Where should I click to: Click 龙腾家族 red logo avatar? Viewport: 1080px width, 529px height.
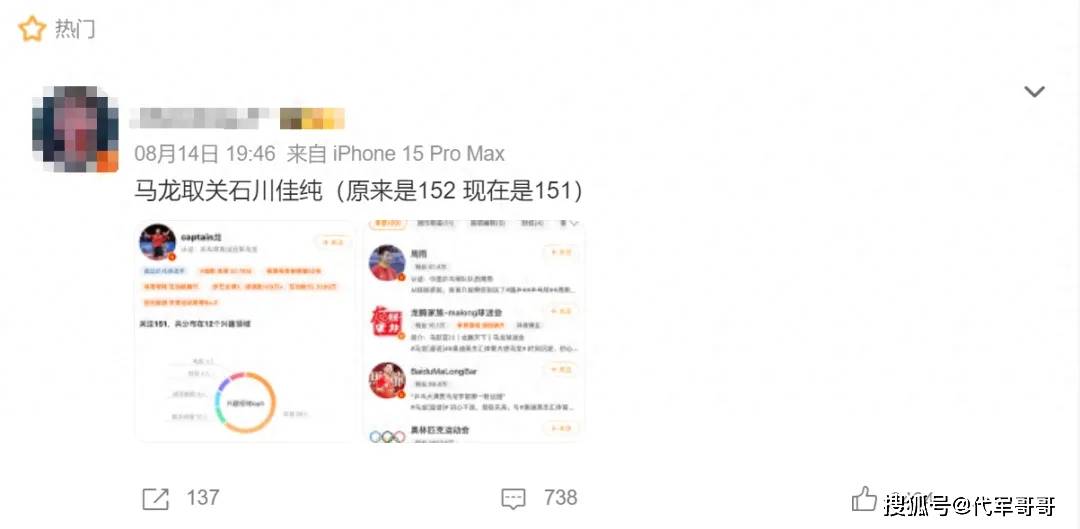point(387,322)
